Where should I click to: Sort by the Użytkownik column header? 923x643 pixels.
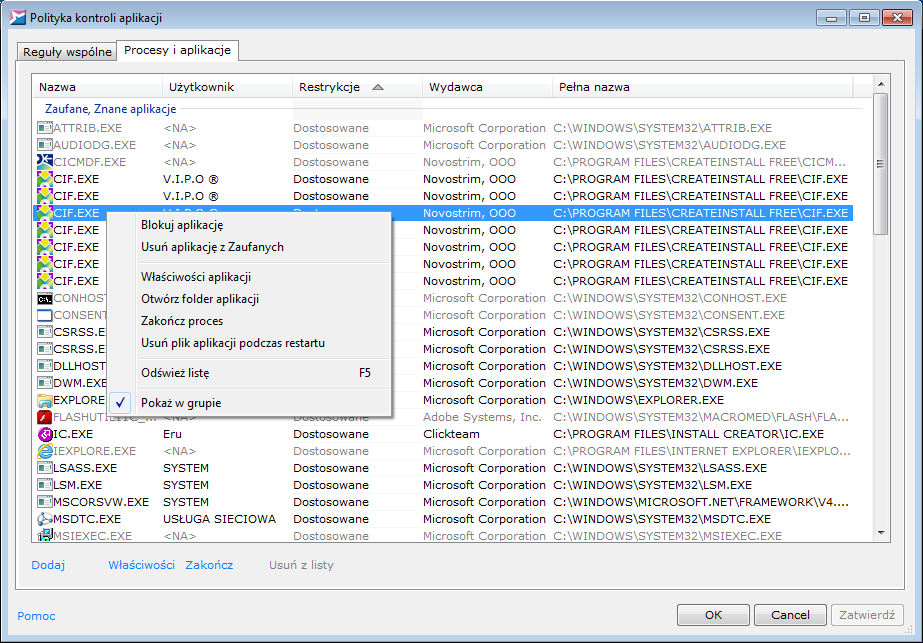[227, 87]
